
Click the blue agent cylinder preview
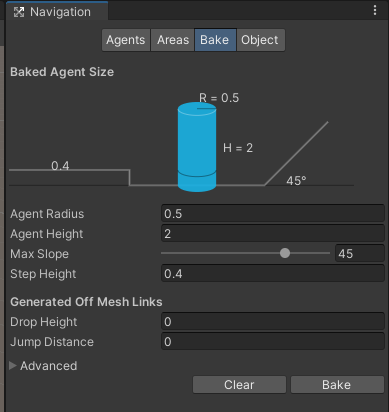point(197,147)
